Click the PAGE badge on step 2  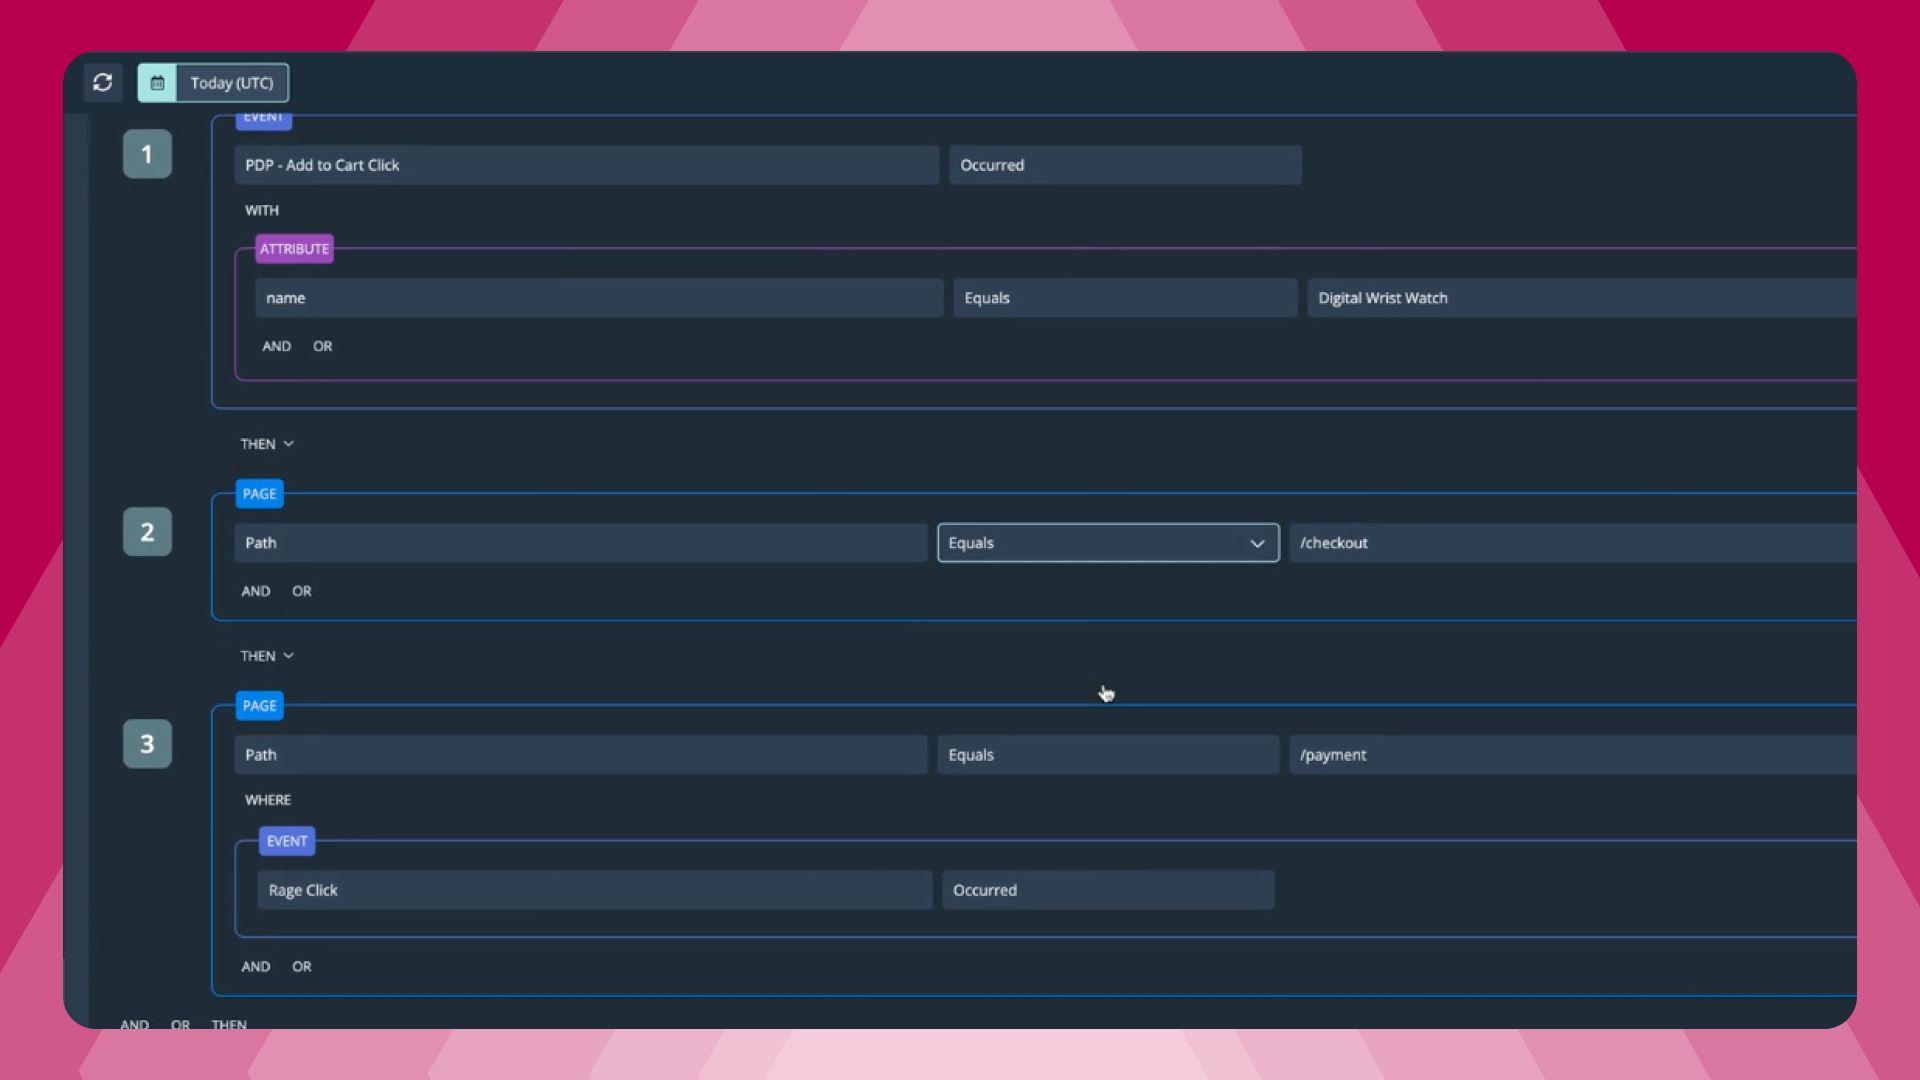pos(260,492)
